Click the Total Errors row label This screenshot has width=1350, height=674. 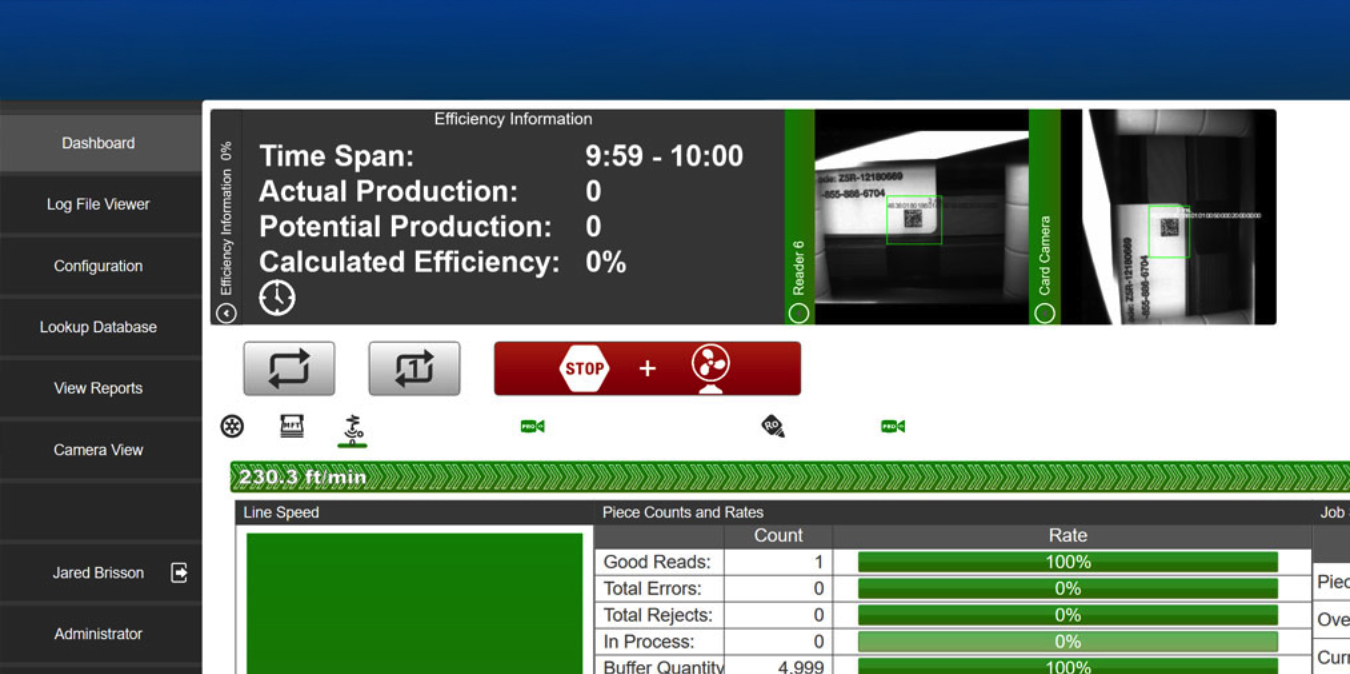(x=652, y=589)
